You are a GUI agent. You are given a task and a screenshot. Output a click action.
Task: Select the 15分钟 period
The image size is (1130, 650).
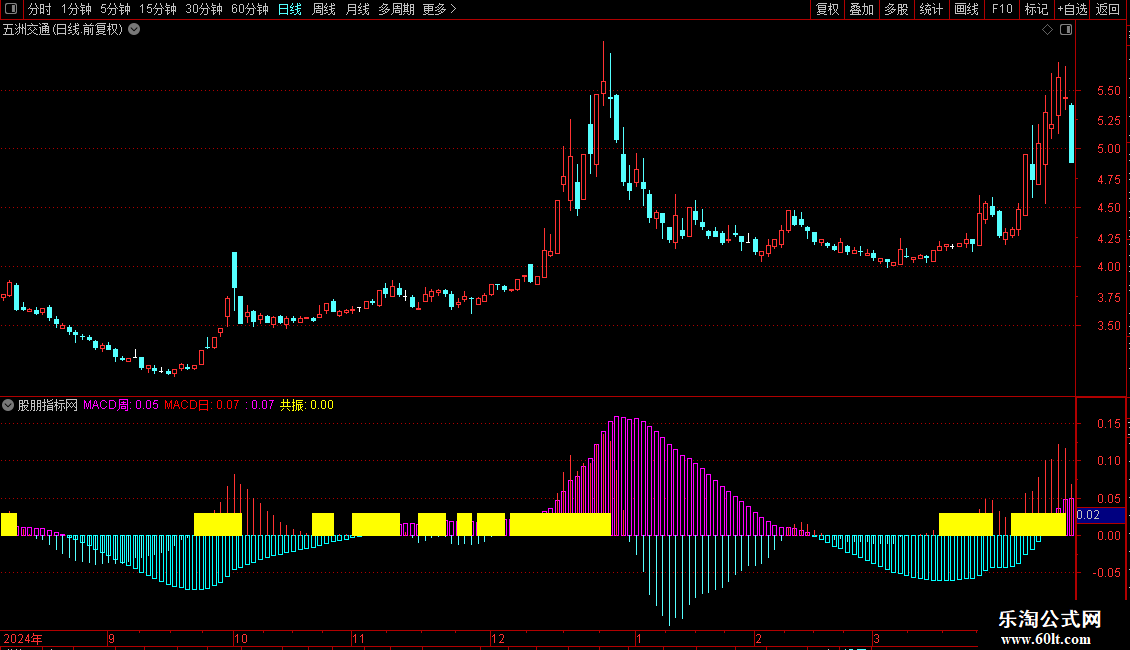coord(158,9)
